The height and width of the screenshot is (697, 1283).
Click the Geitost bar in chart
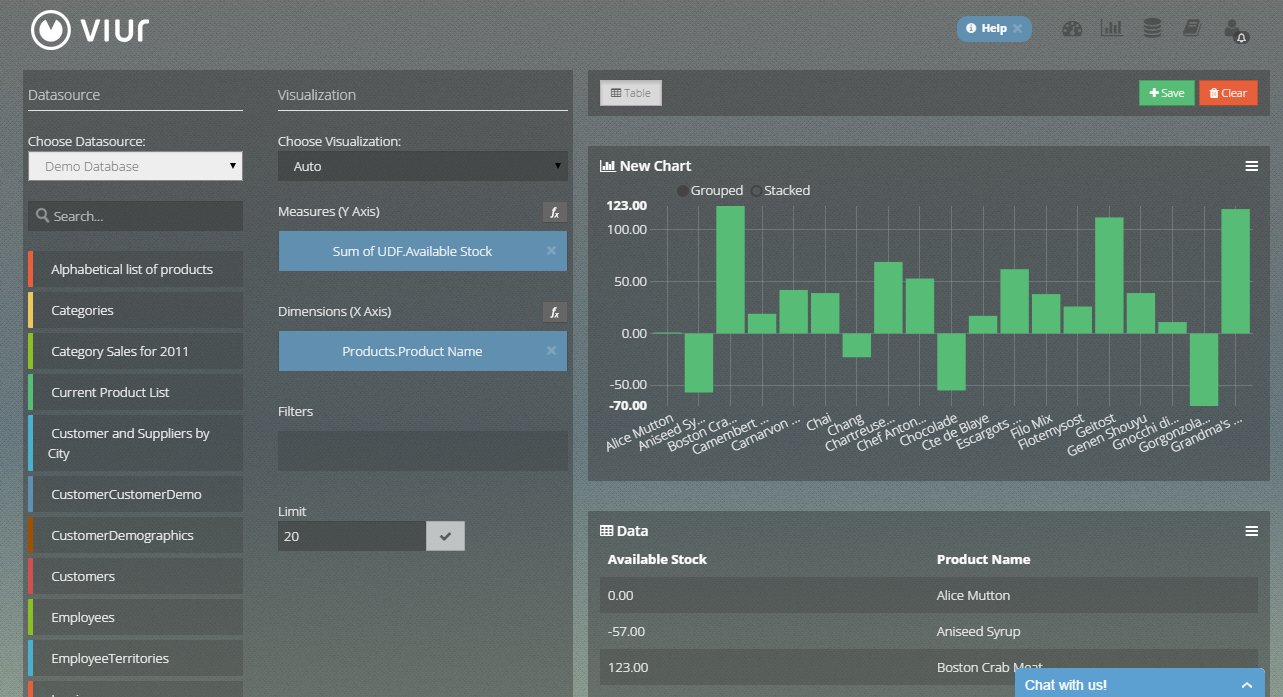coord(1109,275)
